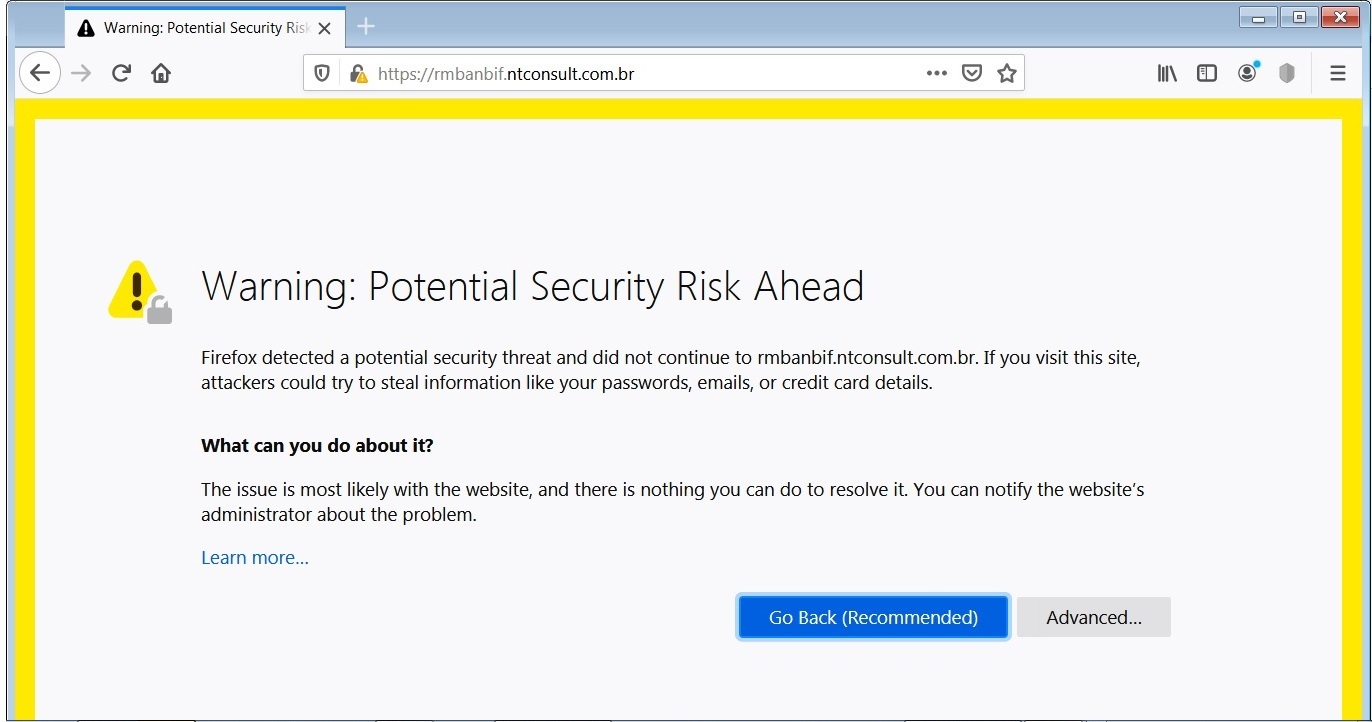Open the Learn more... link
The width and height of the screenshot is (1372, 722).
point(255,558)
